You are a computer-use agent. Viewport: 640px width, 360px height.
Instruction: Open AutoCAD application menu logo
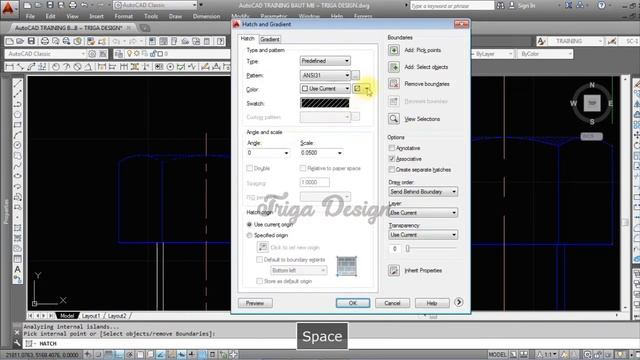coord(8,9)
